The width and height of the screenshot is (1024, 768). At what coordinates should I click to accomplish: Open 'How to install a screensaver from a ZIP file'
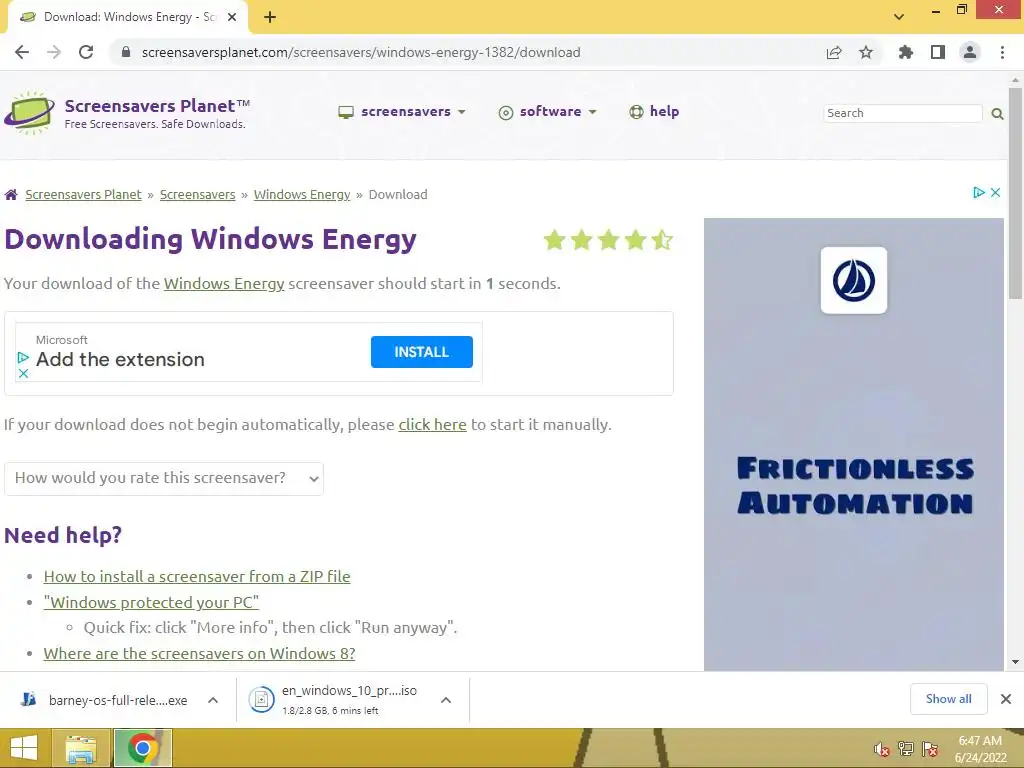[197, 577]
